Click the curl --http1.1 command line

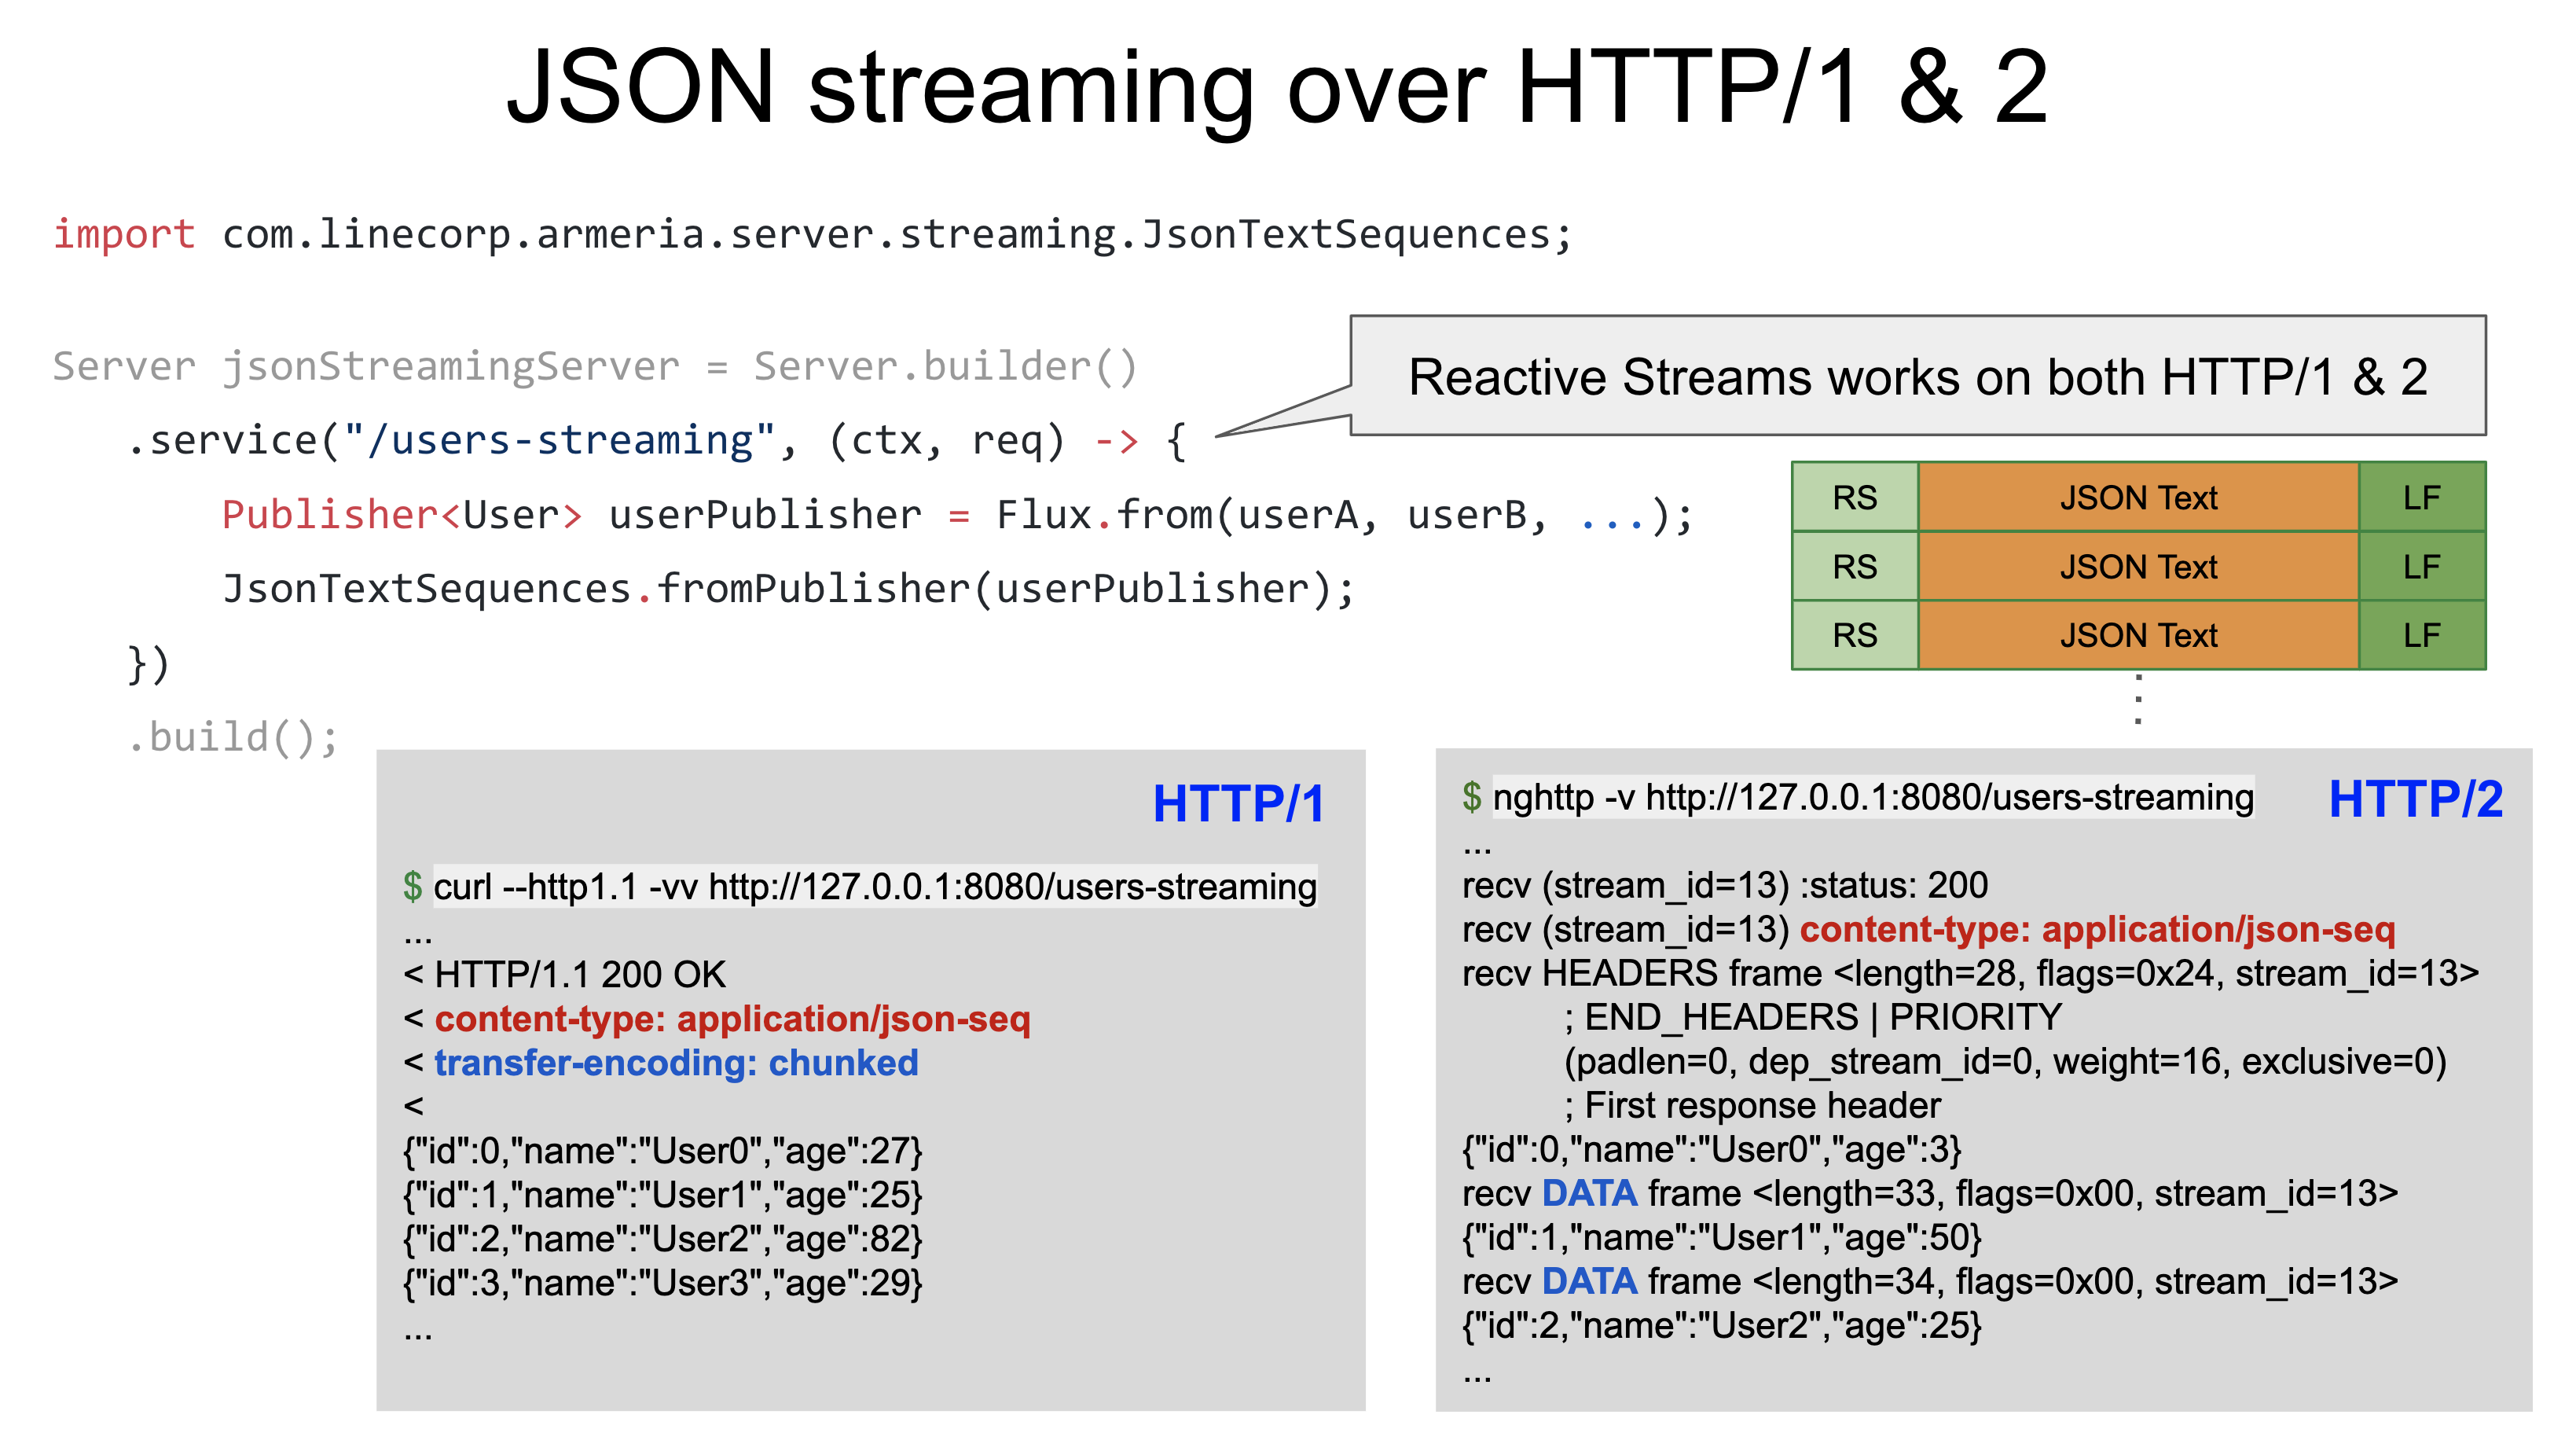pos(874,886)
